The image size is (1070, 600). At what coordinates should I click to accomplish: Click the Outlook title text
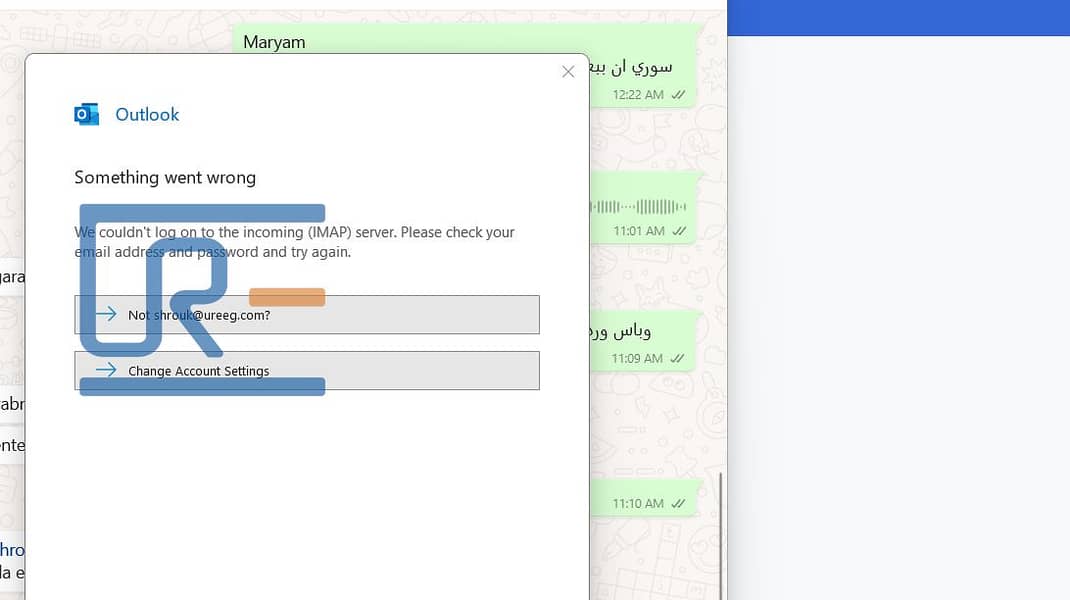coord(147,114)
